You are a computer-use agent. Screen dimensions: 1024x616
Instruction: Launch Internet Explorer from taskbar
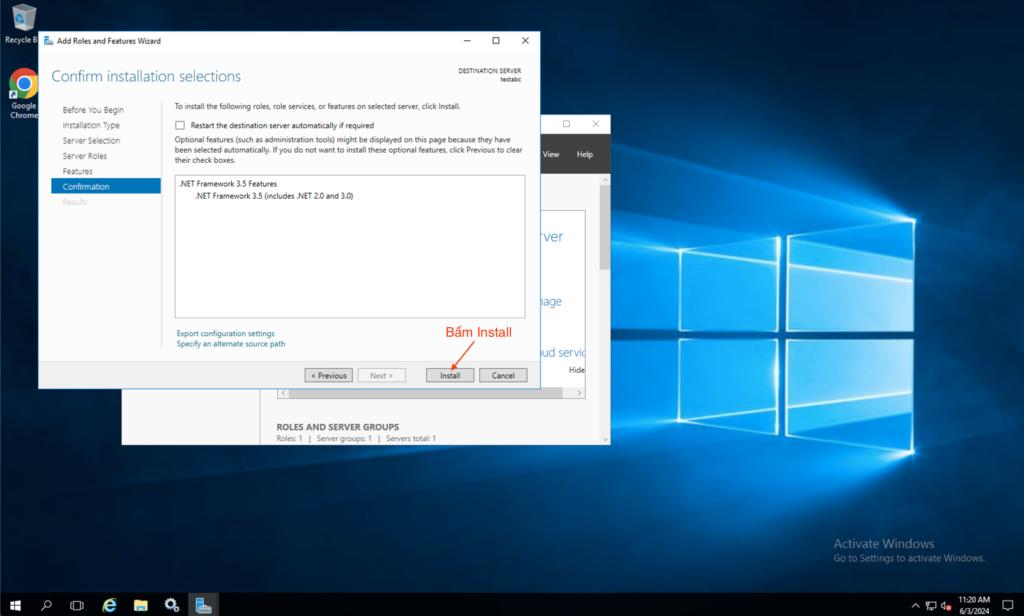pyautogui.click(x=109, y=604)
